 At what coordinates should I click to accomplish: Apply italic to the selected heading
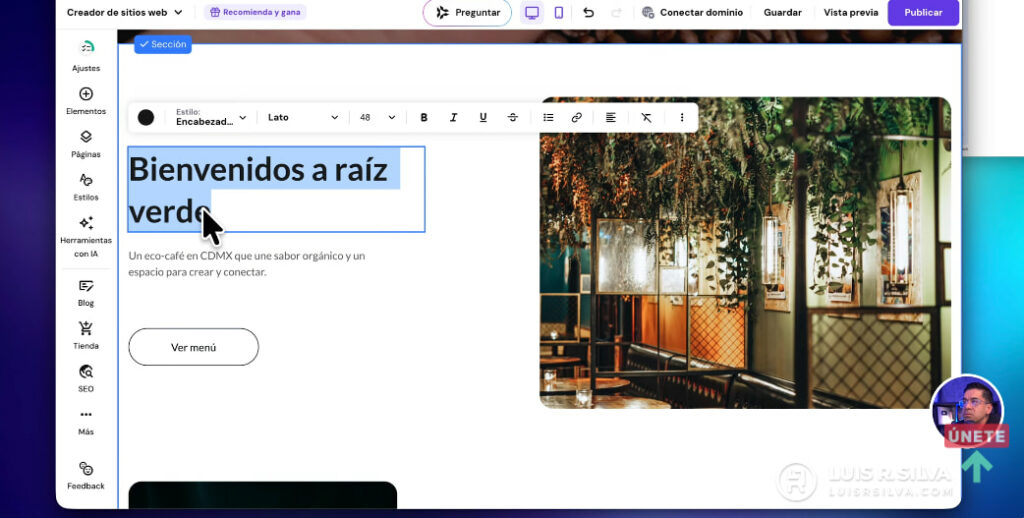[x=453, y=118]
